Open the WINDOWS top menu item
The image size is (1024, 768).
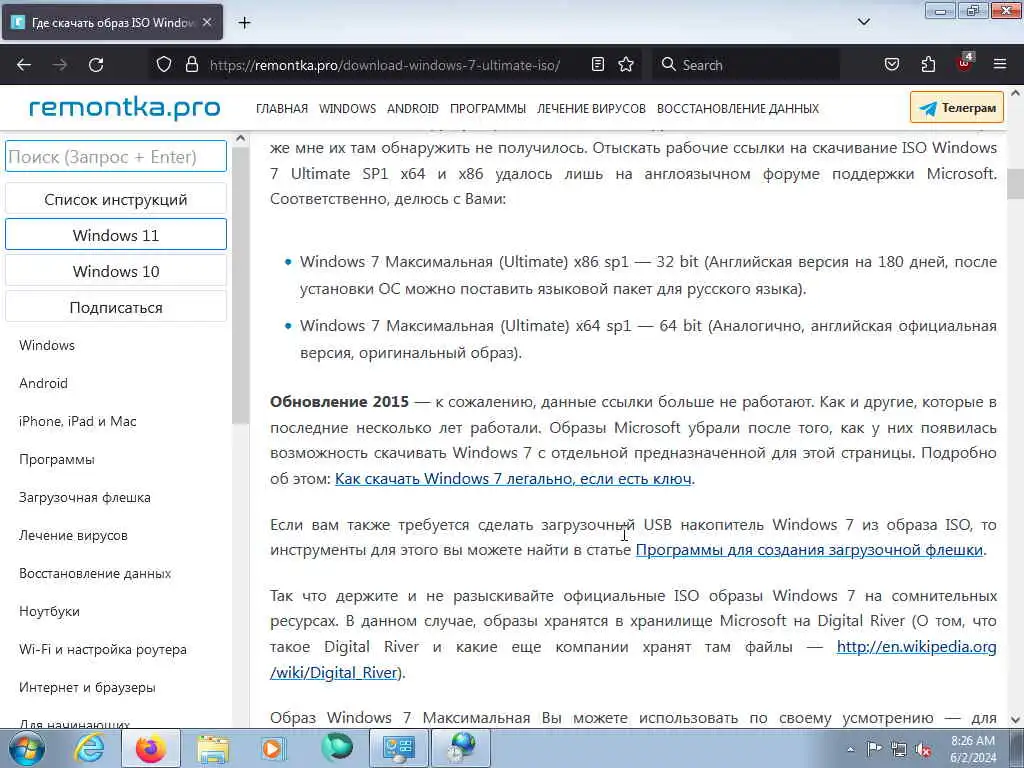pos(347,109)
